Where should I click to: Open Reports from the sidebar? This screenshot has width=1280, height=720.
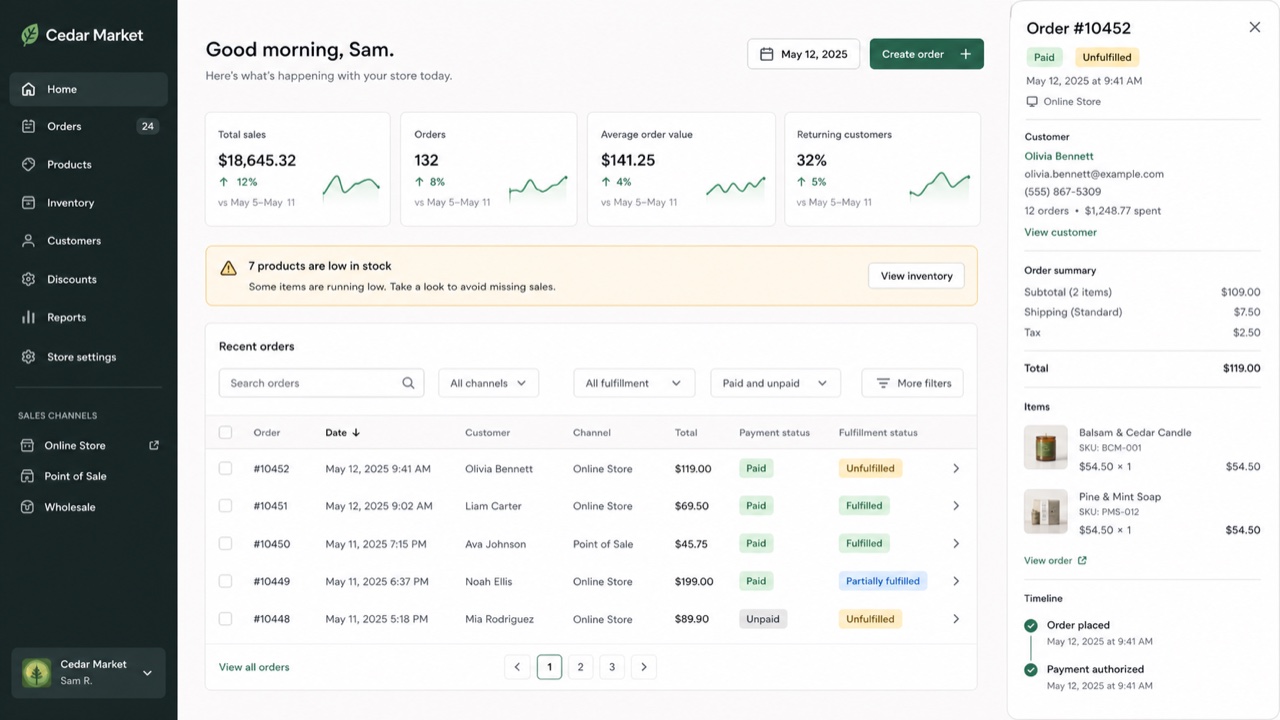tap(89, 317)
